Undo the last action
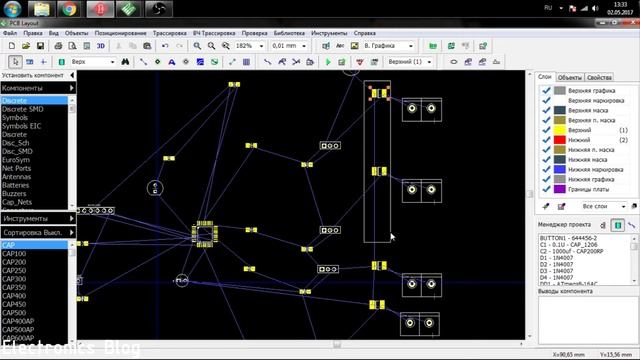This screenshot has height=360, width=640. tap(165, 46)
